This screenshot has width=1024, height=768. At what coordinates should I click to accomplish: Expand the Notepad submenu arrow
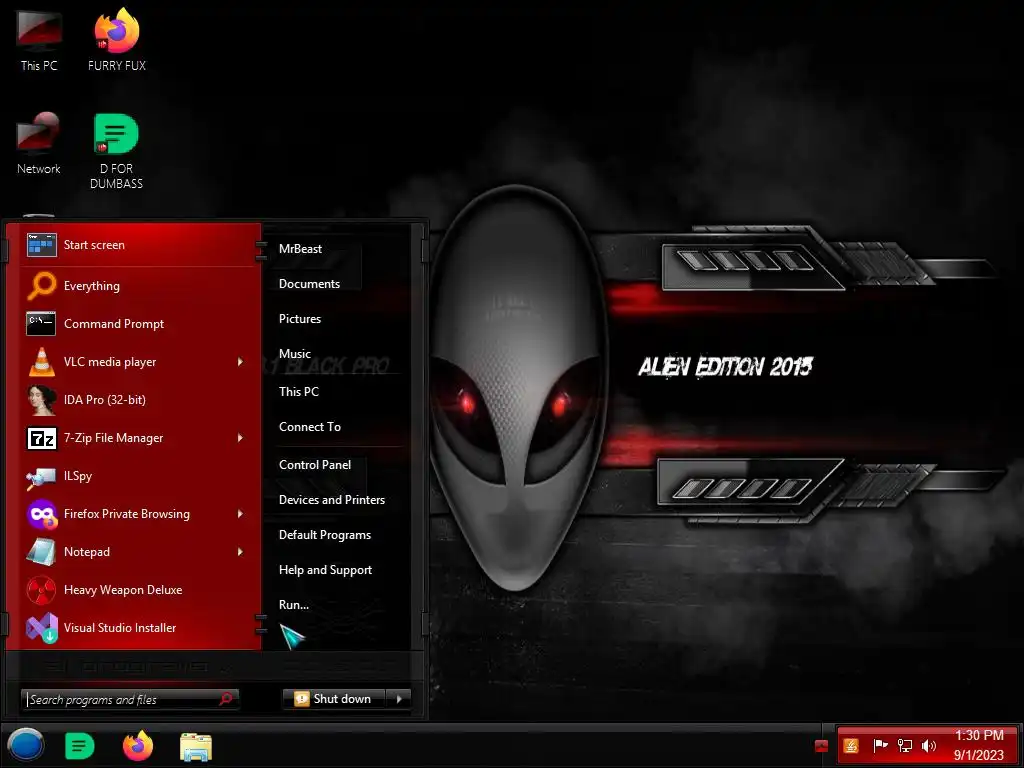tap(240, 552)
